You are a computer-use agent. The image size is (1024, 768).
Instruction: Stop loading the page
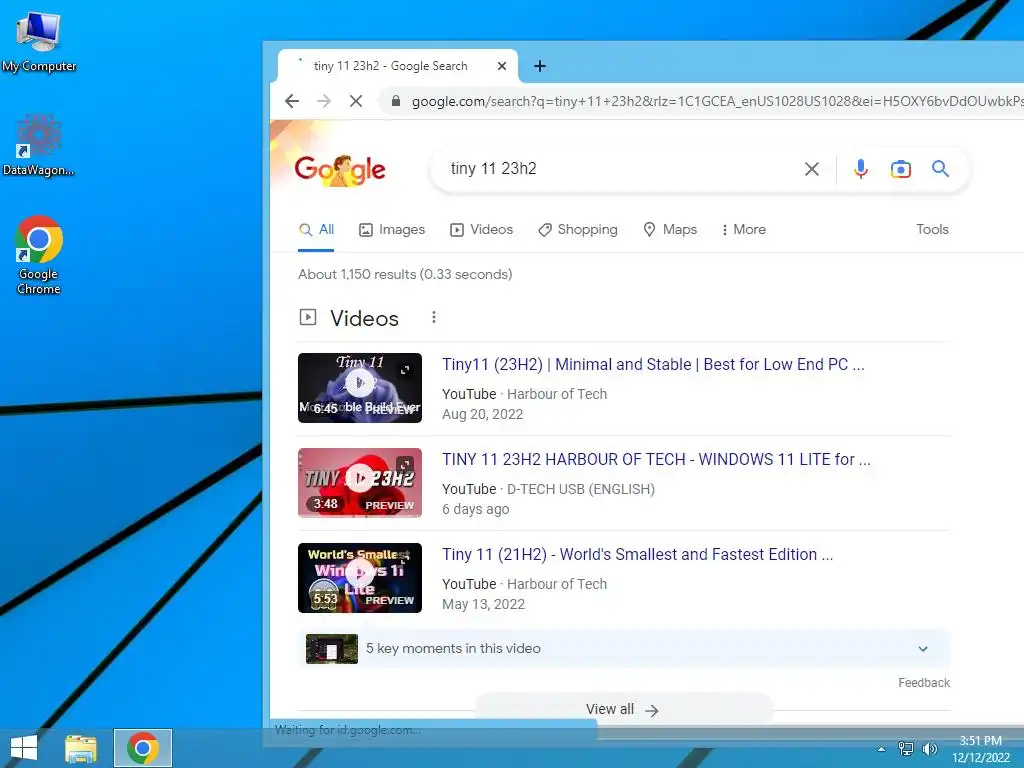coord(356,101)
